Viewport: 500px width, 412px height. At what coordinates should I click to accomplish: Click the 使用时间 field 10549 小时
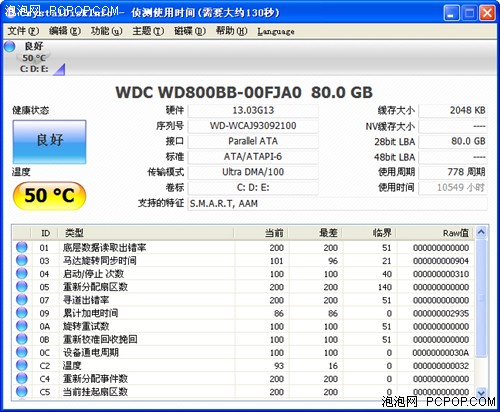[453, 188]
